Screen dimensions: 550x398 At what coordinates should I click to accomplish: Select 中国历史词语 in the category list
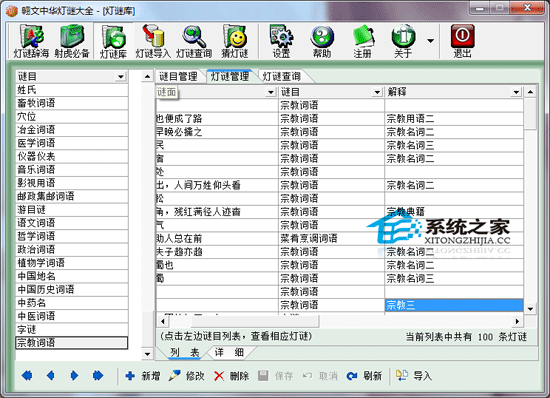(x=72, y=290)
